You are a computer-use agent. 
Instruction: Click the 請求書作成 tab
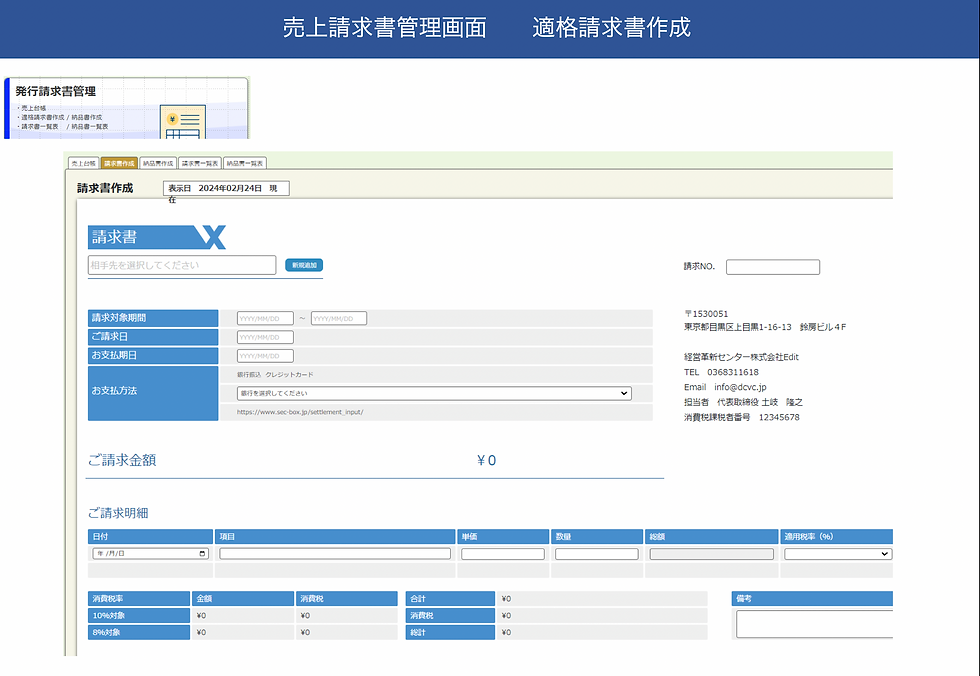[119, 163]
